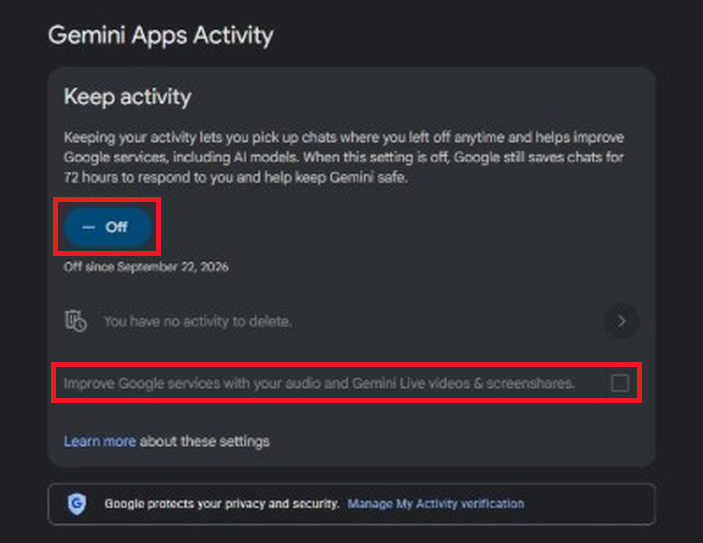
Task: Select 'You have no activity to delete' text
Action: pyautogui.click(x=198, y=321)
